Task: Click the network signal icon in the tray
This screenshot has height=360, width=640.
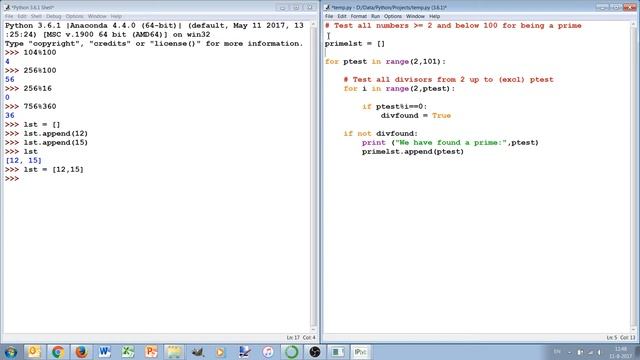Action: pyautogui.click(x=590, y=352)
